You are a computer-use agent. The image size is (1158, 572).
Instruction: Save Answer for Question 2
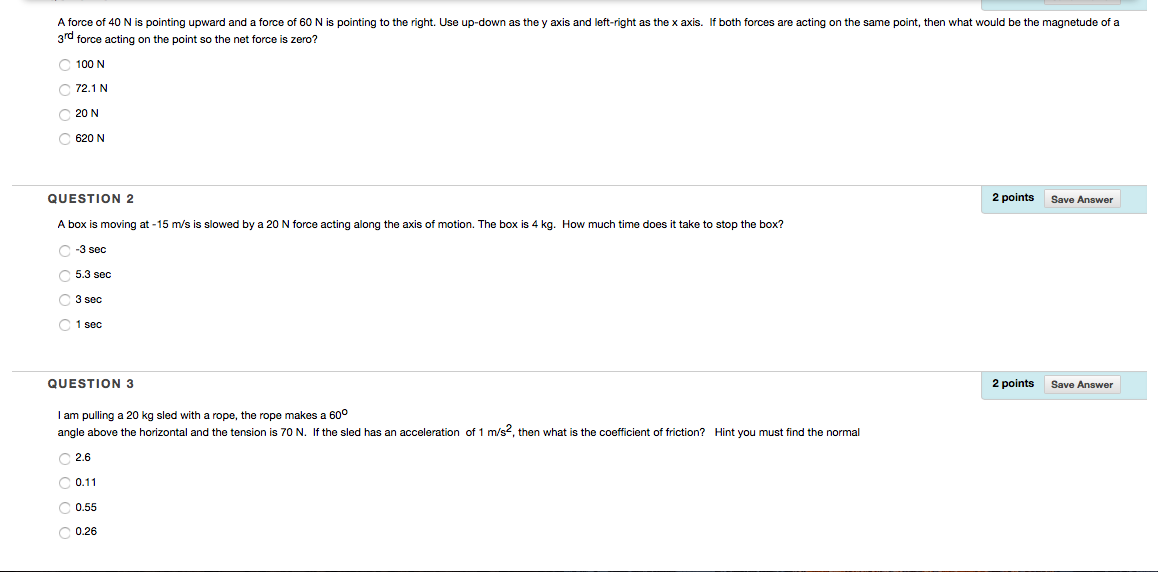click(1082, 199)
